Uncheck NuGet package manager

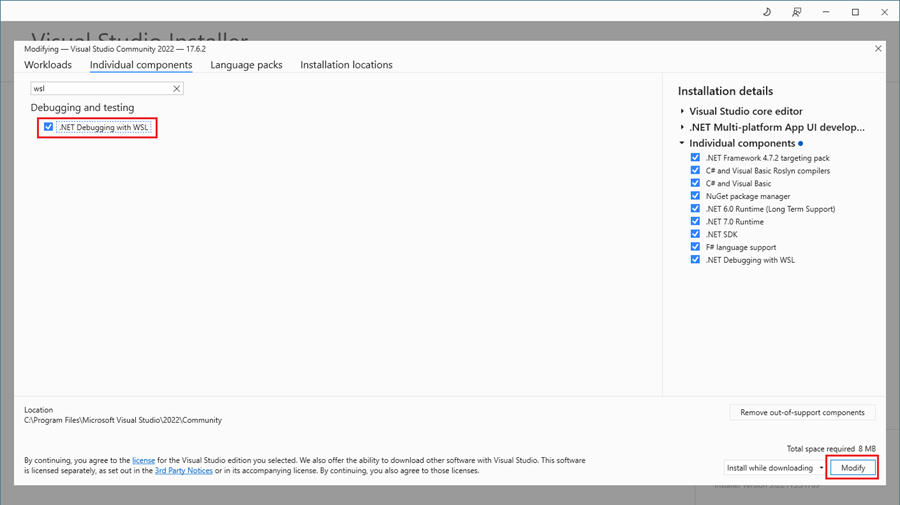coord(695,196)
